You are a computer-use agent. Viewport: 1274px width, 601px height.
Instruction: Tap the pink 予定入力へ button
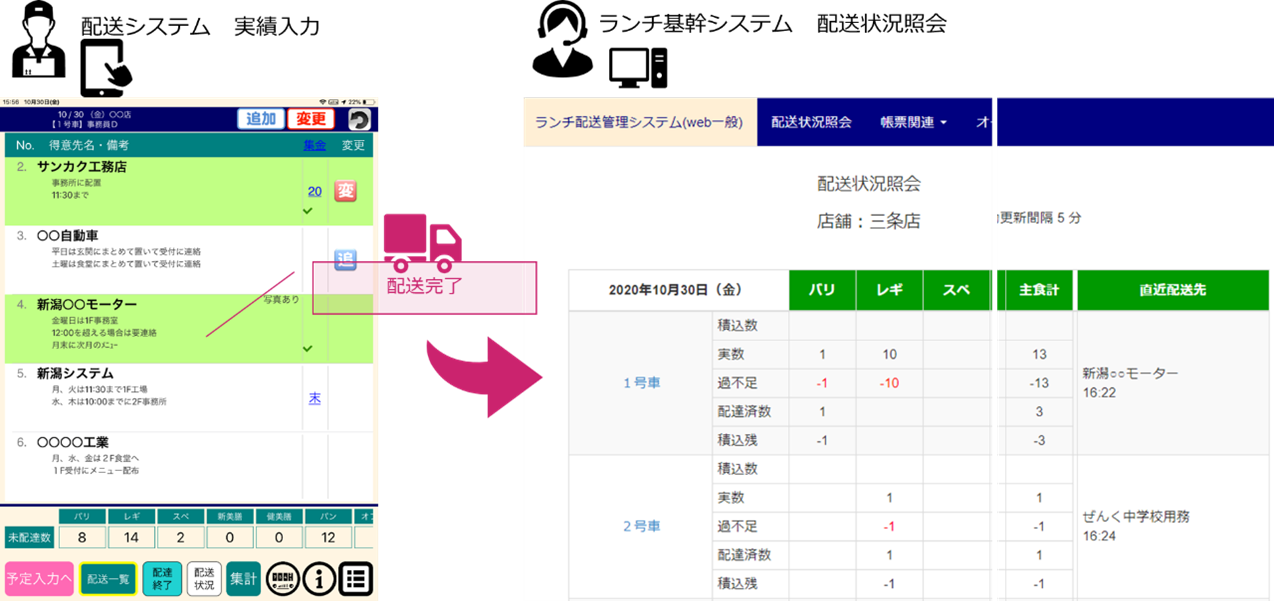tap(39, 578)
